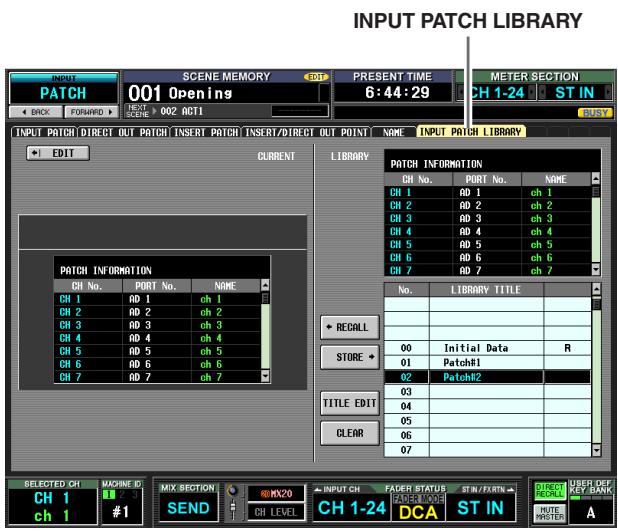This screenshot has width=618, height=531.
Task: Select empty library row 05
Action: (487, 421)
